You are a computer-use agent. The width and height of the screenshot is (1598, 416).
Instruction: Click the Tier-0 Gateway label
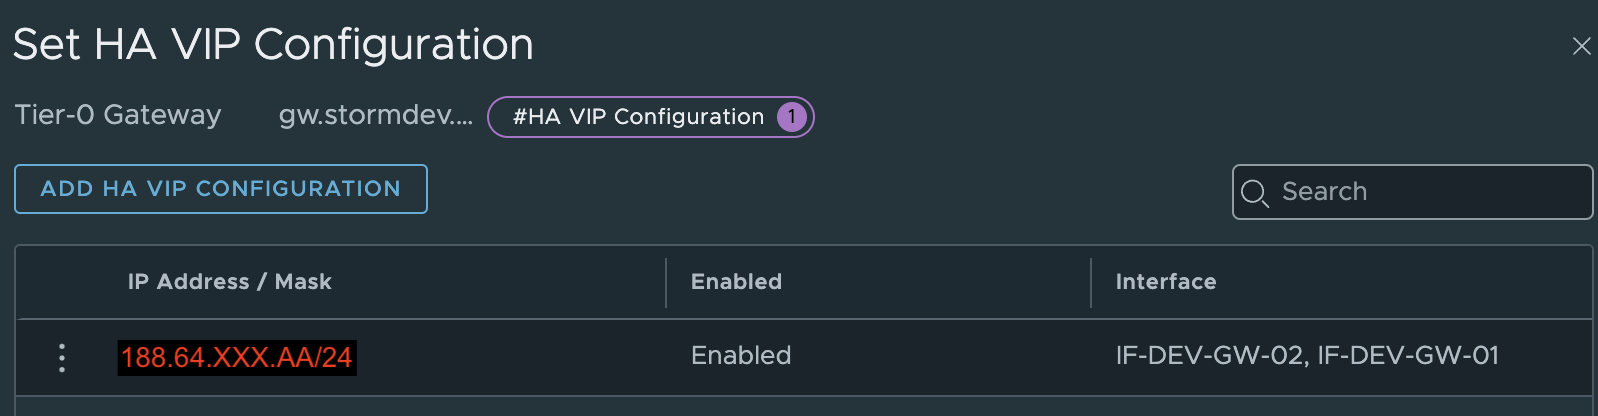[x=118, y=116]
